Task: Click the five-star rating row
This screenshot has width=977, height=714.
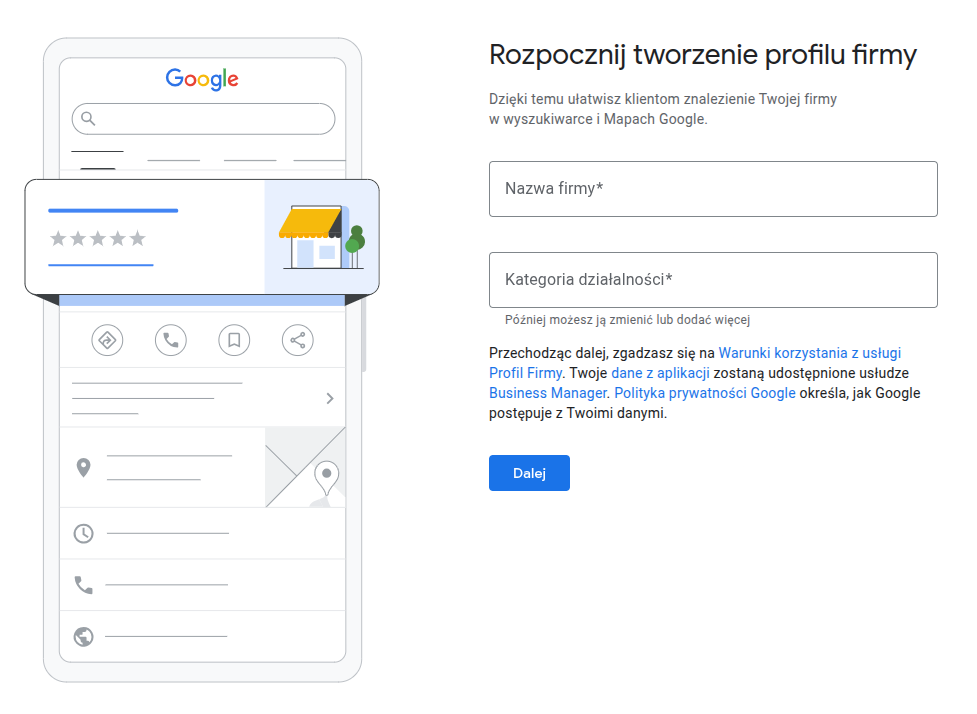Action: [x=100, y=238]
